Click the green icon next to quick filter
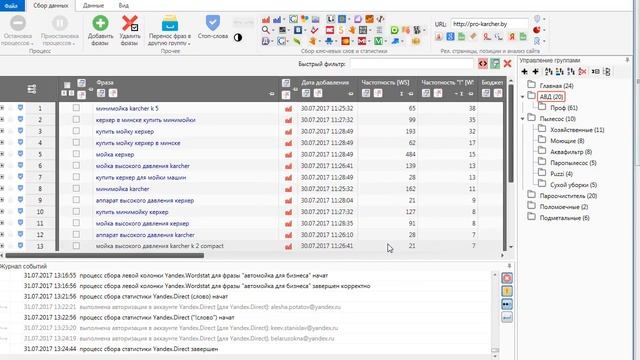The image size is (640, 360). coord(495,63)
